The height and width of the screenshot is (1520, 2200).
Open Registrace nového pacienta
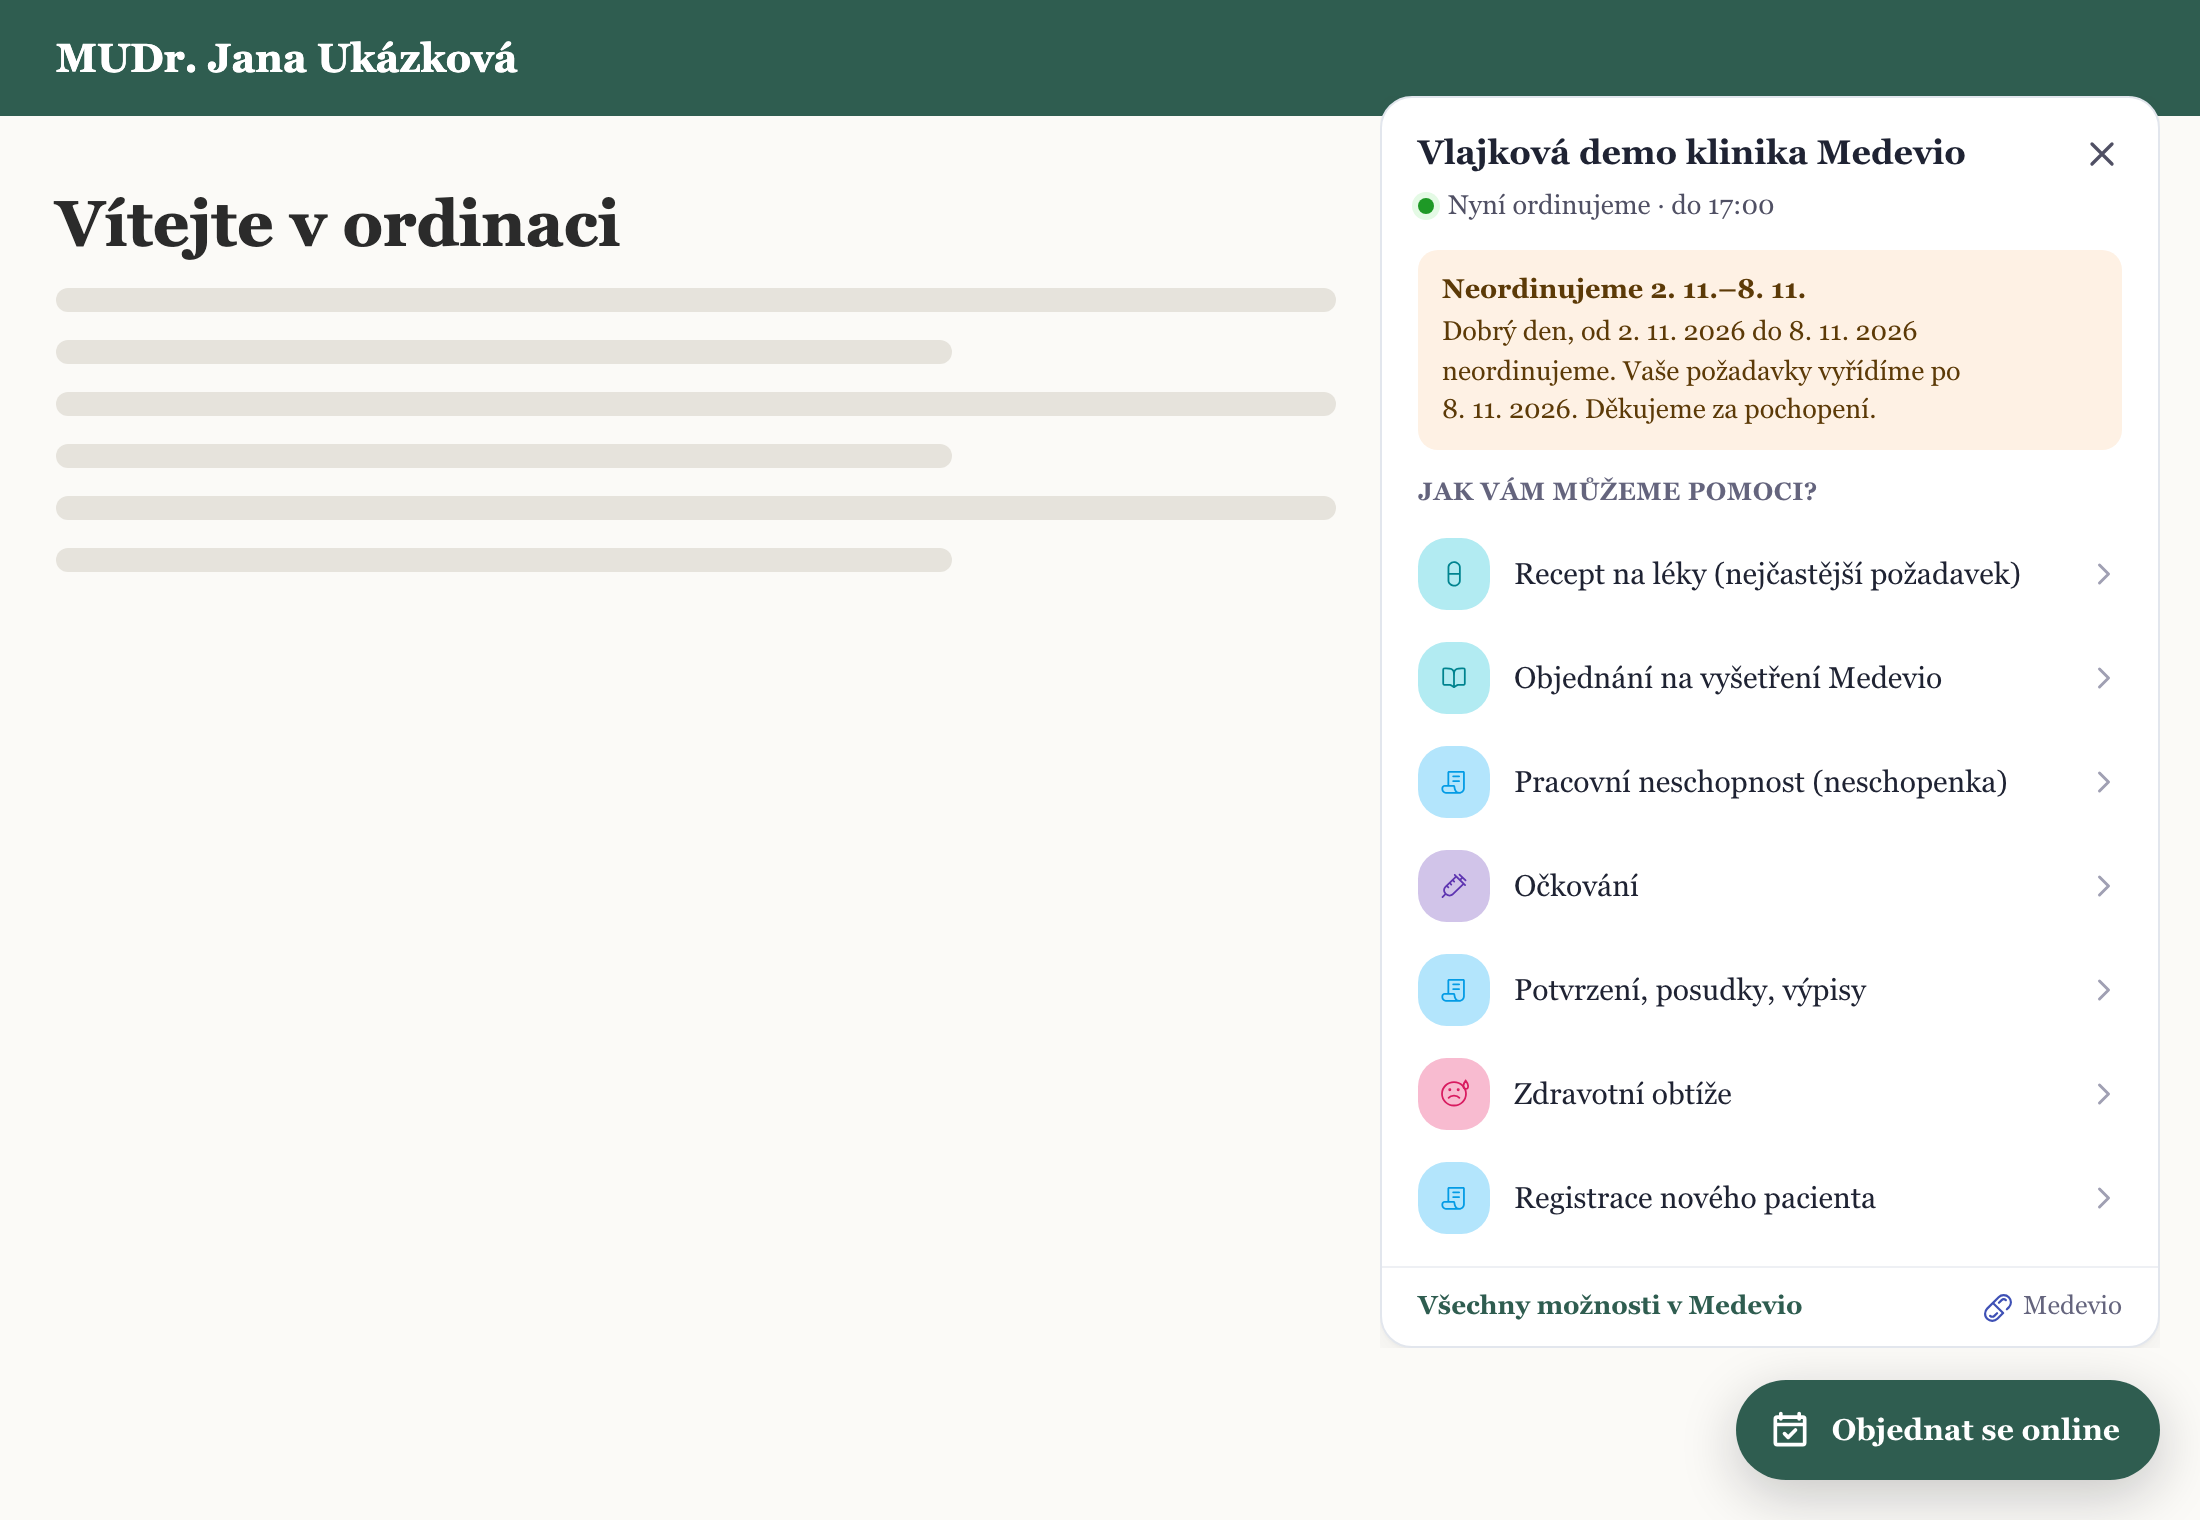tap(1769, 1198)
